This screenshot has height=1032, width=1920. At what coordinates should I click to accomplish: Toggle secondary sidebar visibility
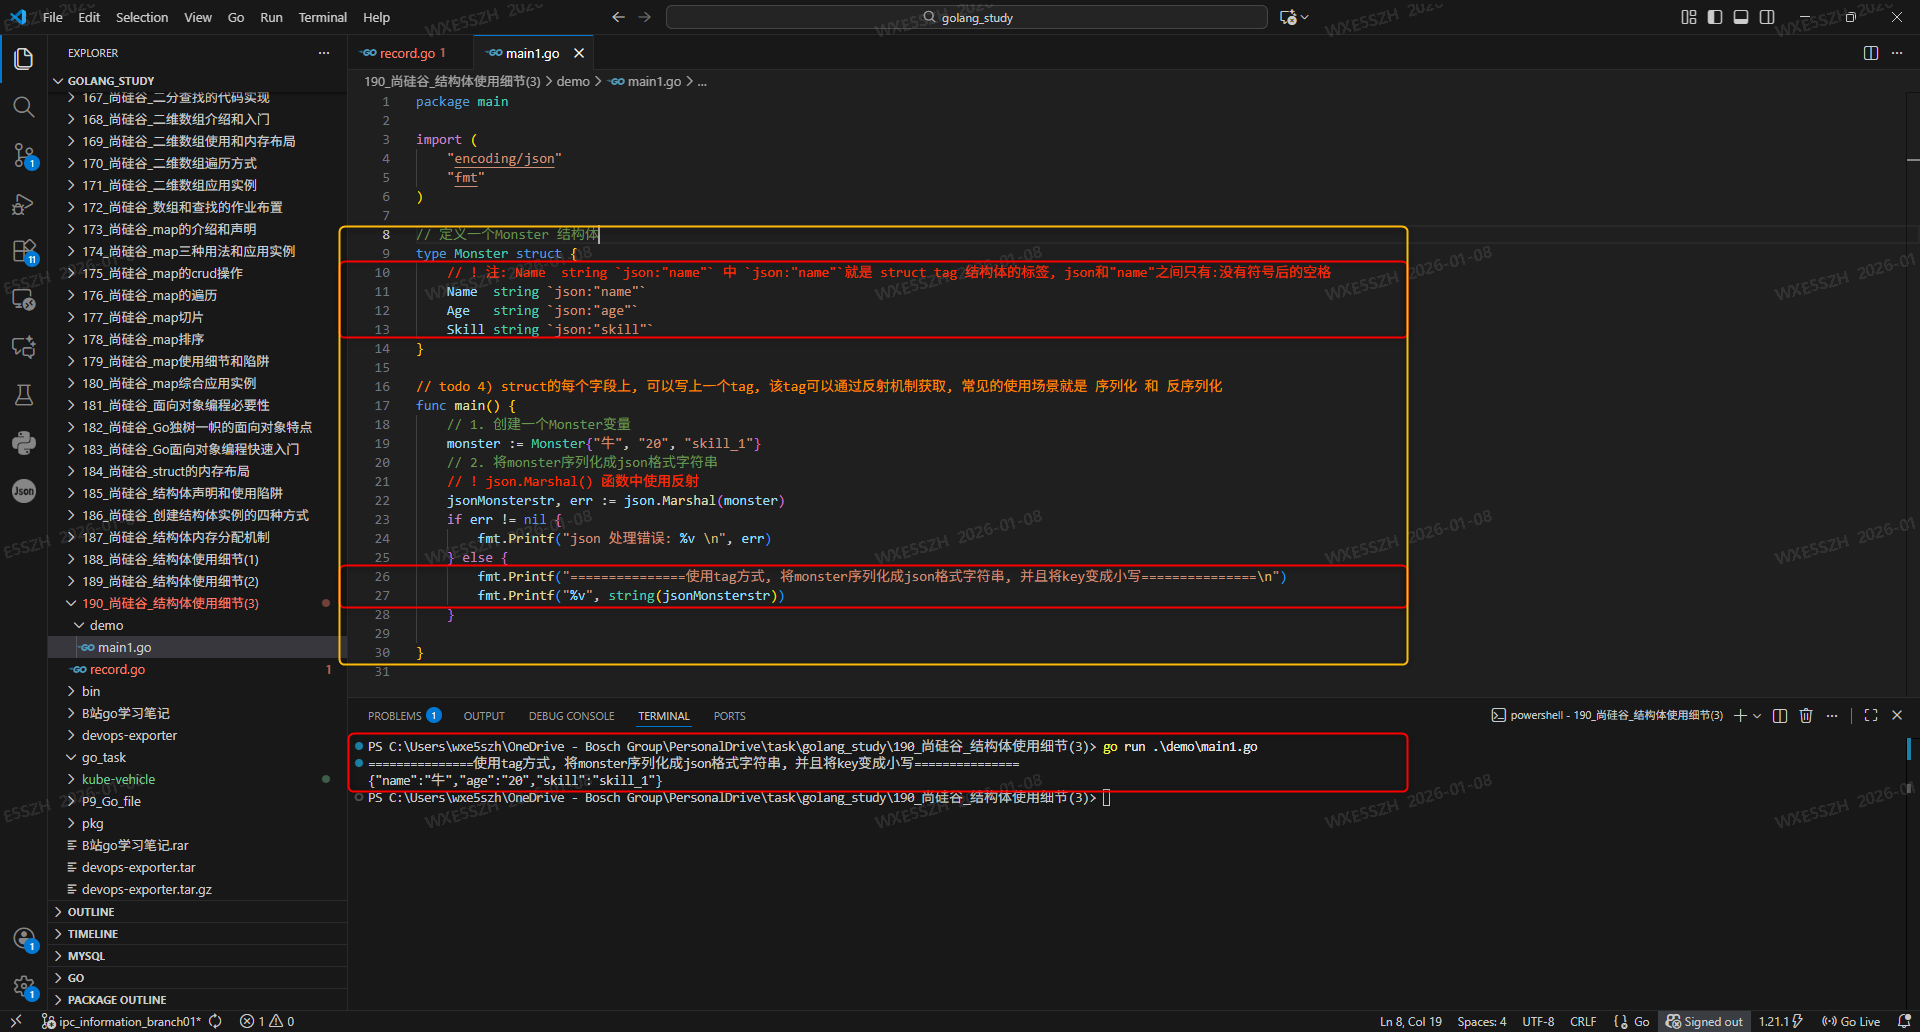(1767, 17)
